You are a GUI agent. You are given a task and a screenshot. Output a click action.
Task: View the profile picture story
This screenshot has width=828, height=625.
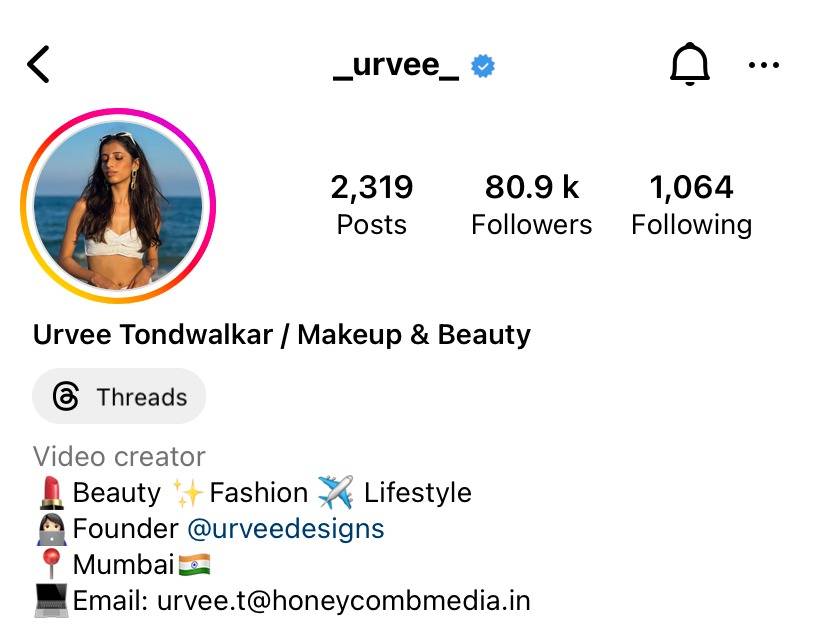pyautogui.click(x=118, y=206)
